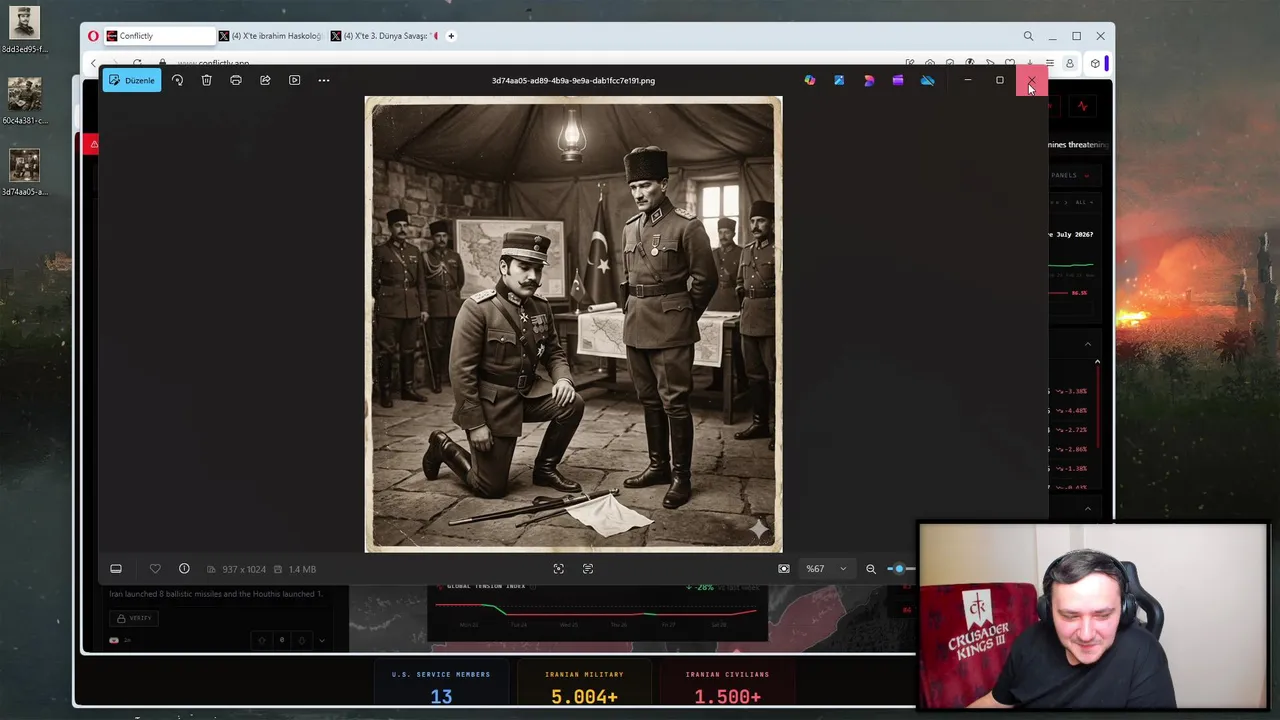This screenshot has width=1280, height=720.
Task: Click the browser search magnifier icon
Action: coord(1028,36)
